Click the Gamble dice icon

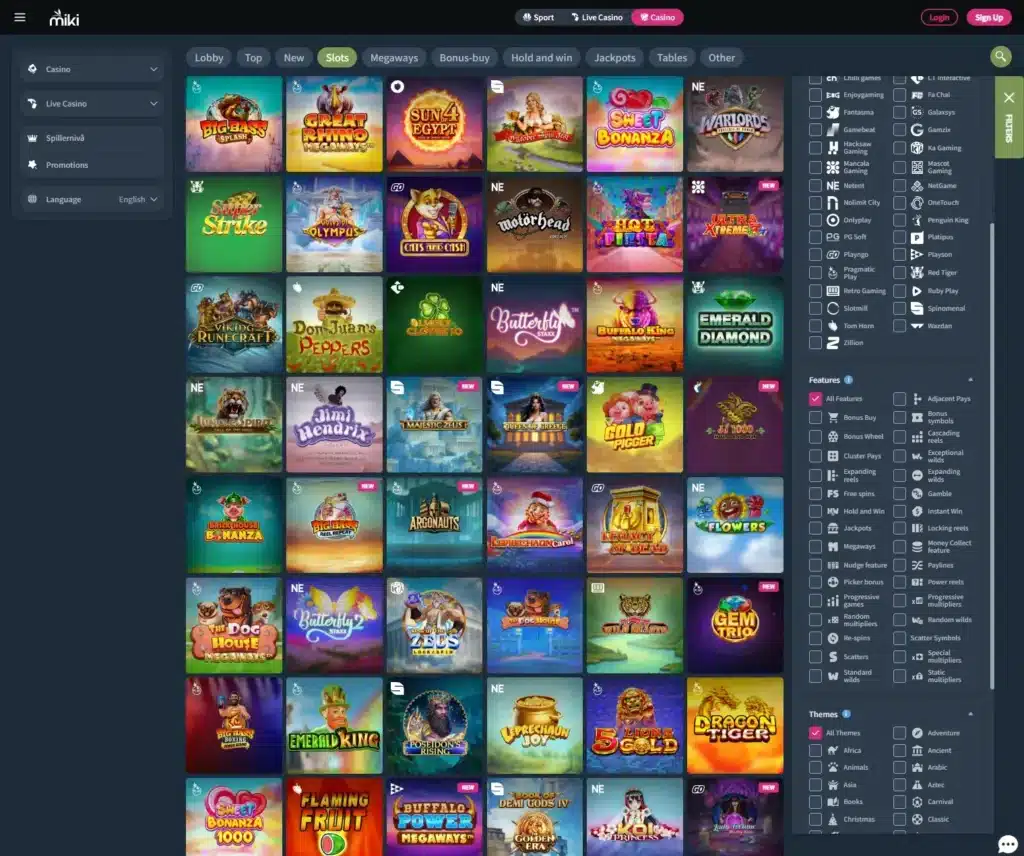(x=917, y=494)
